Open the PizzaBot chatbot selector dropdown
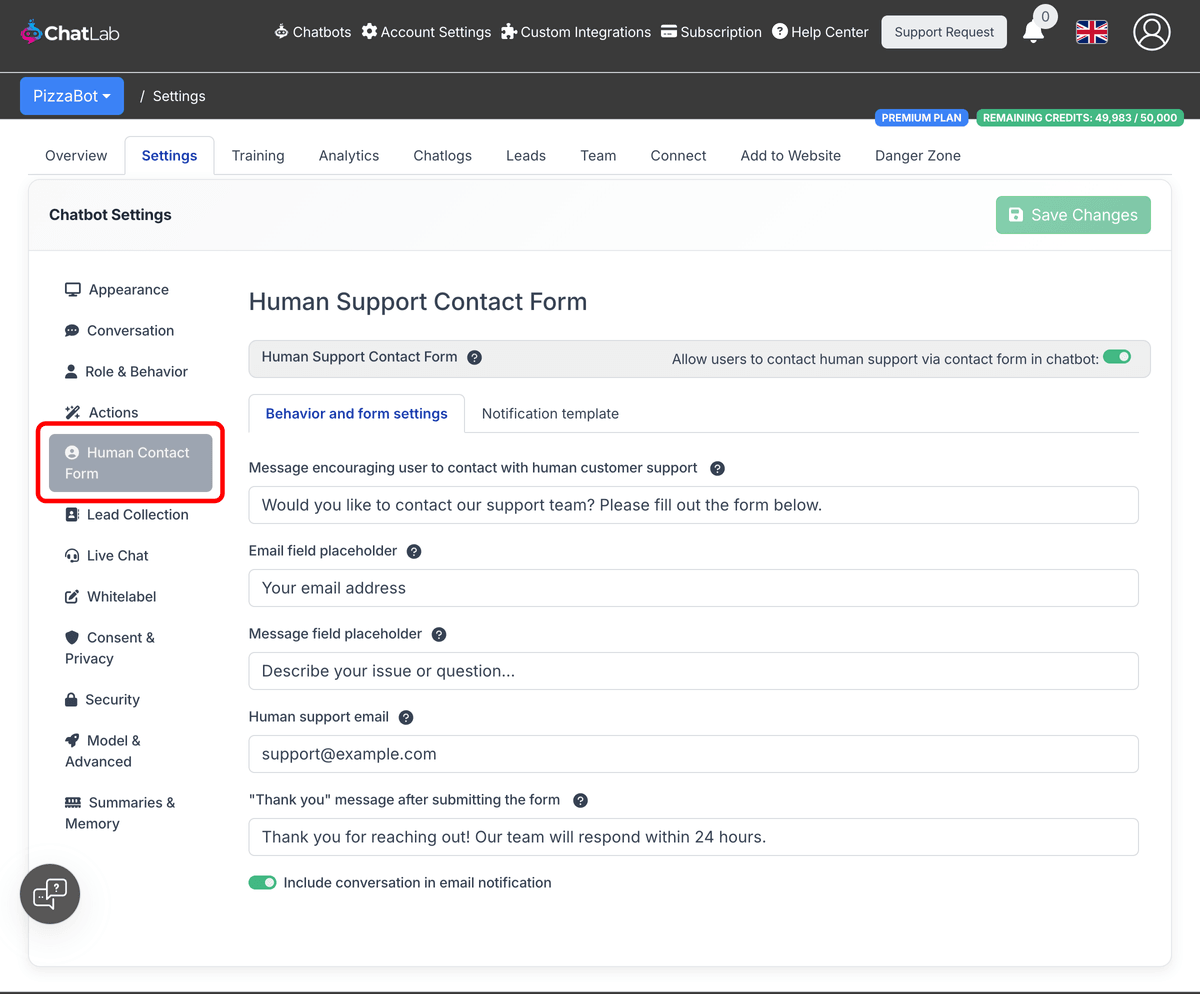The image size is (1200, 994). point(71,95)
